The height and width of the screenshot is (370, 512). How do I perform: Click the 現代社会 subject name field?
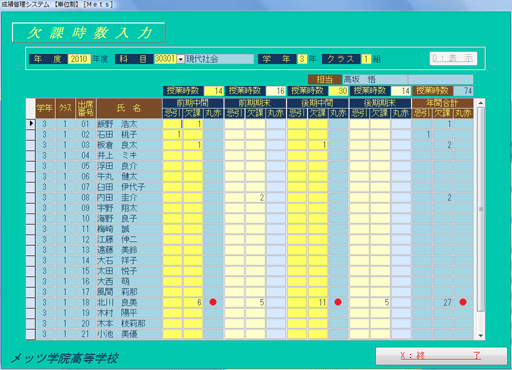[219, 59]
